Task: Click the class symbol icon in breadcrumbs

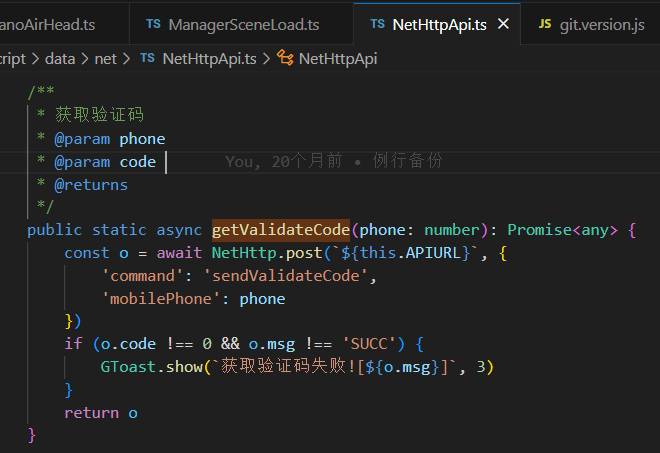Action: [x=285, y=59]
